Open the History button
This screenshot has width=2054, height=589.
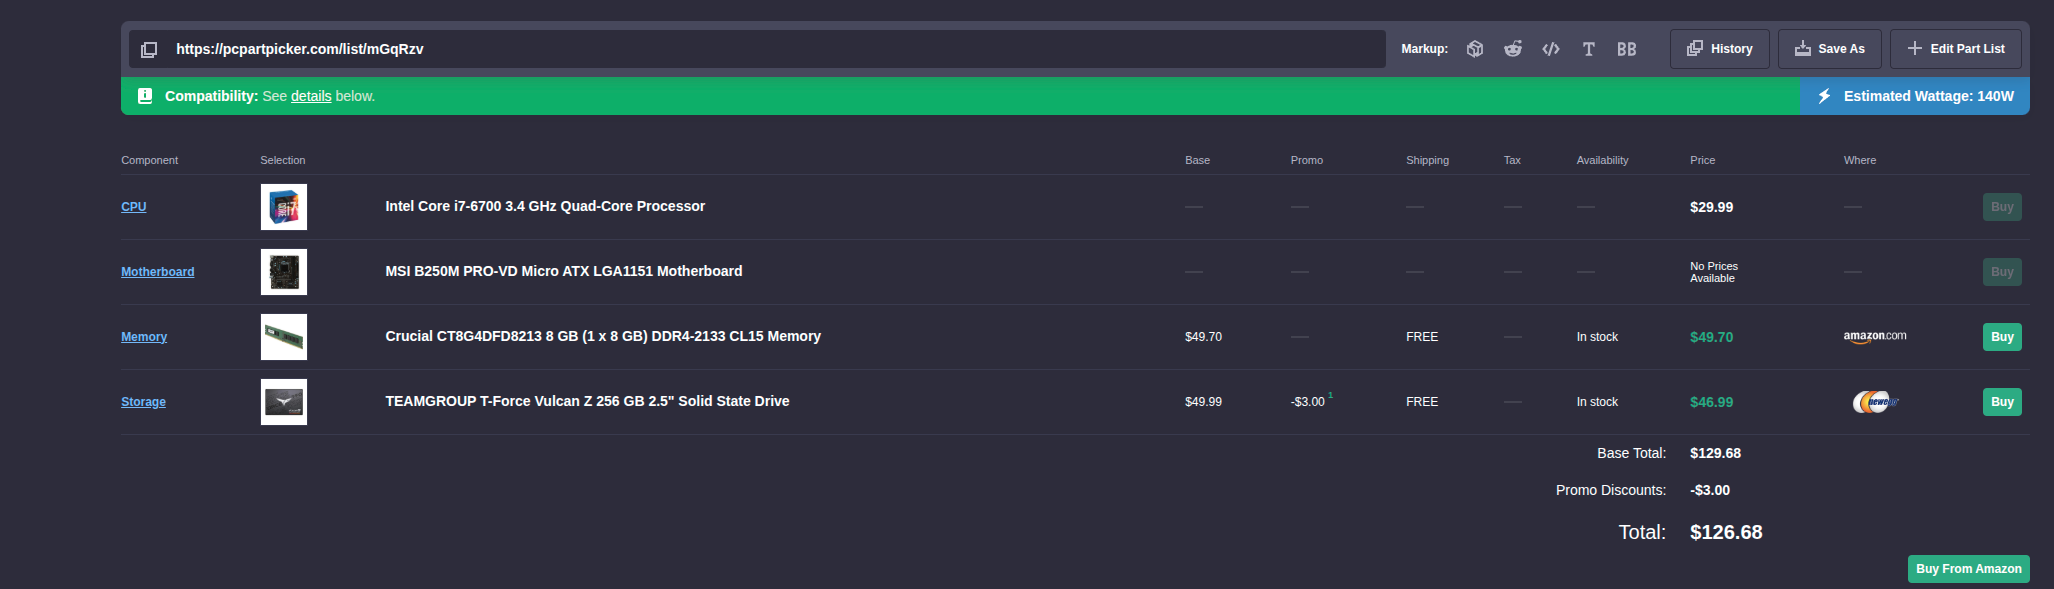click(x=1720, y=49)
